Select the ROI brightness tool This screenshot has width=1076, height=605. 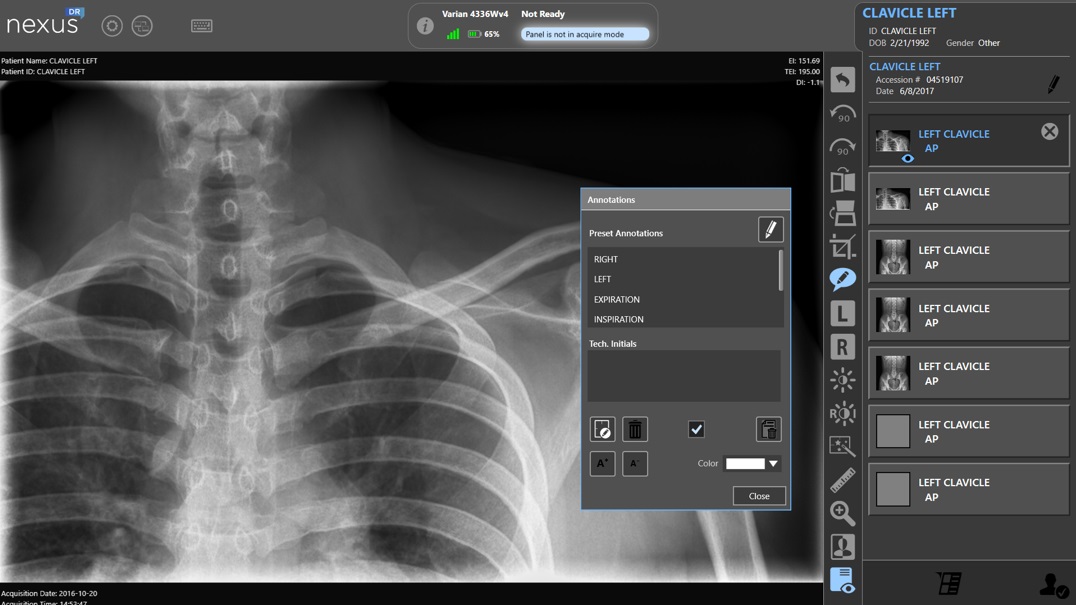[x=843, y=413]
